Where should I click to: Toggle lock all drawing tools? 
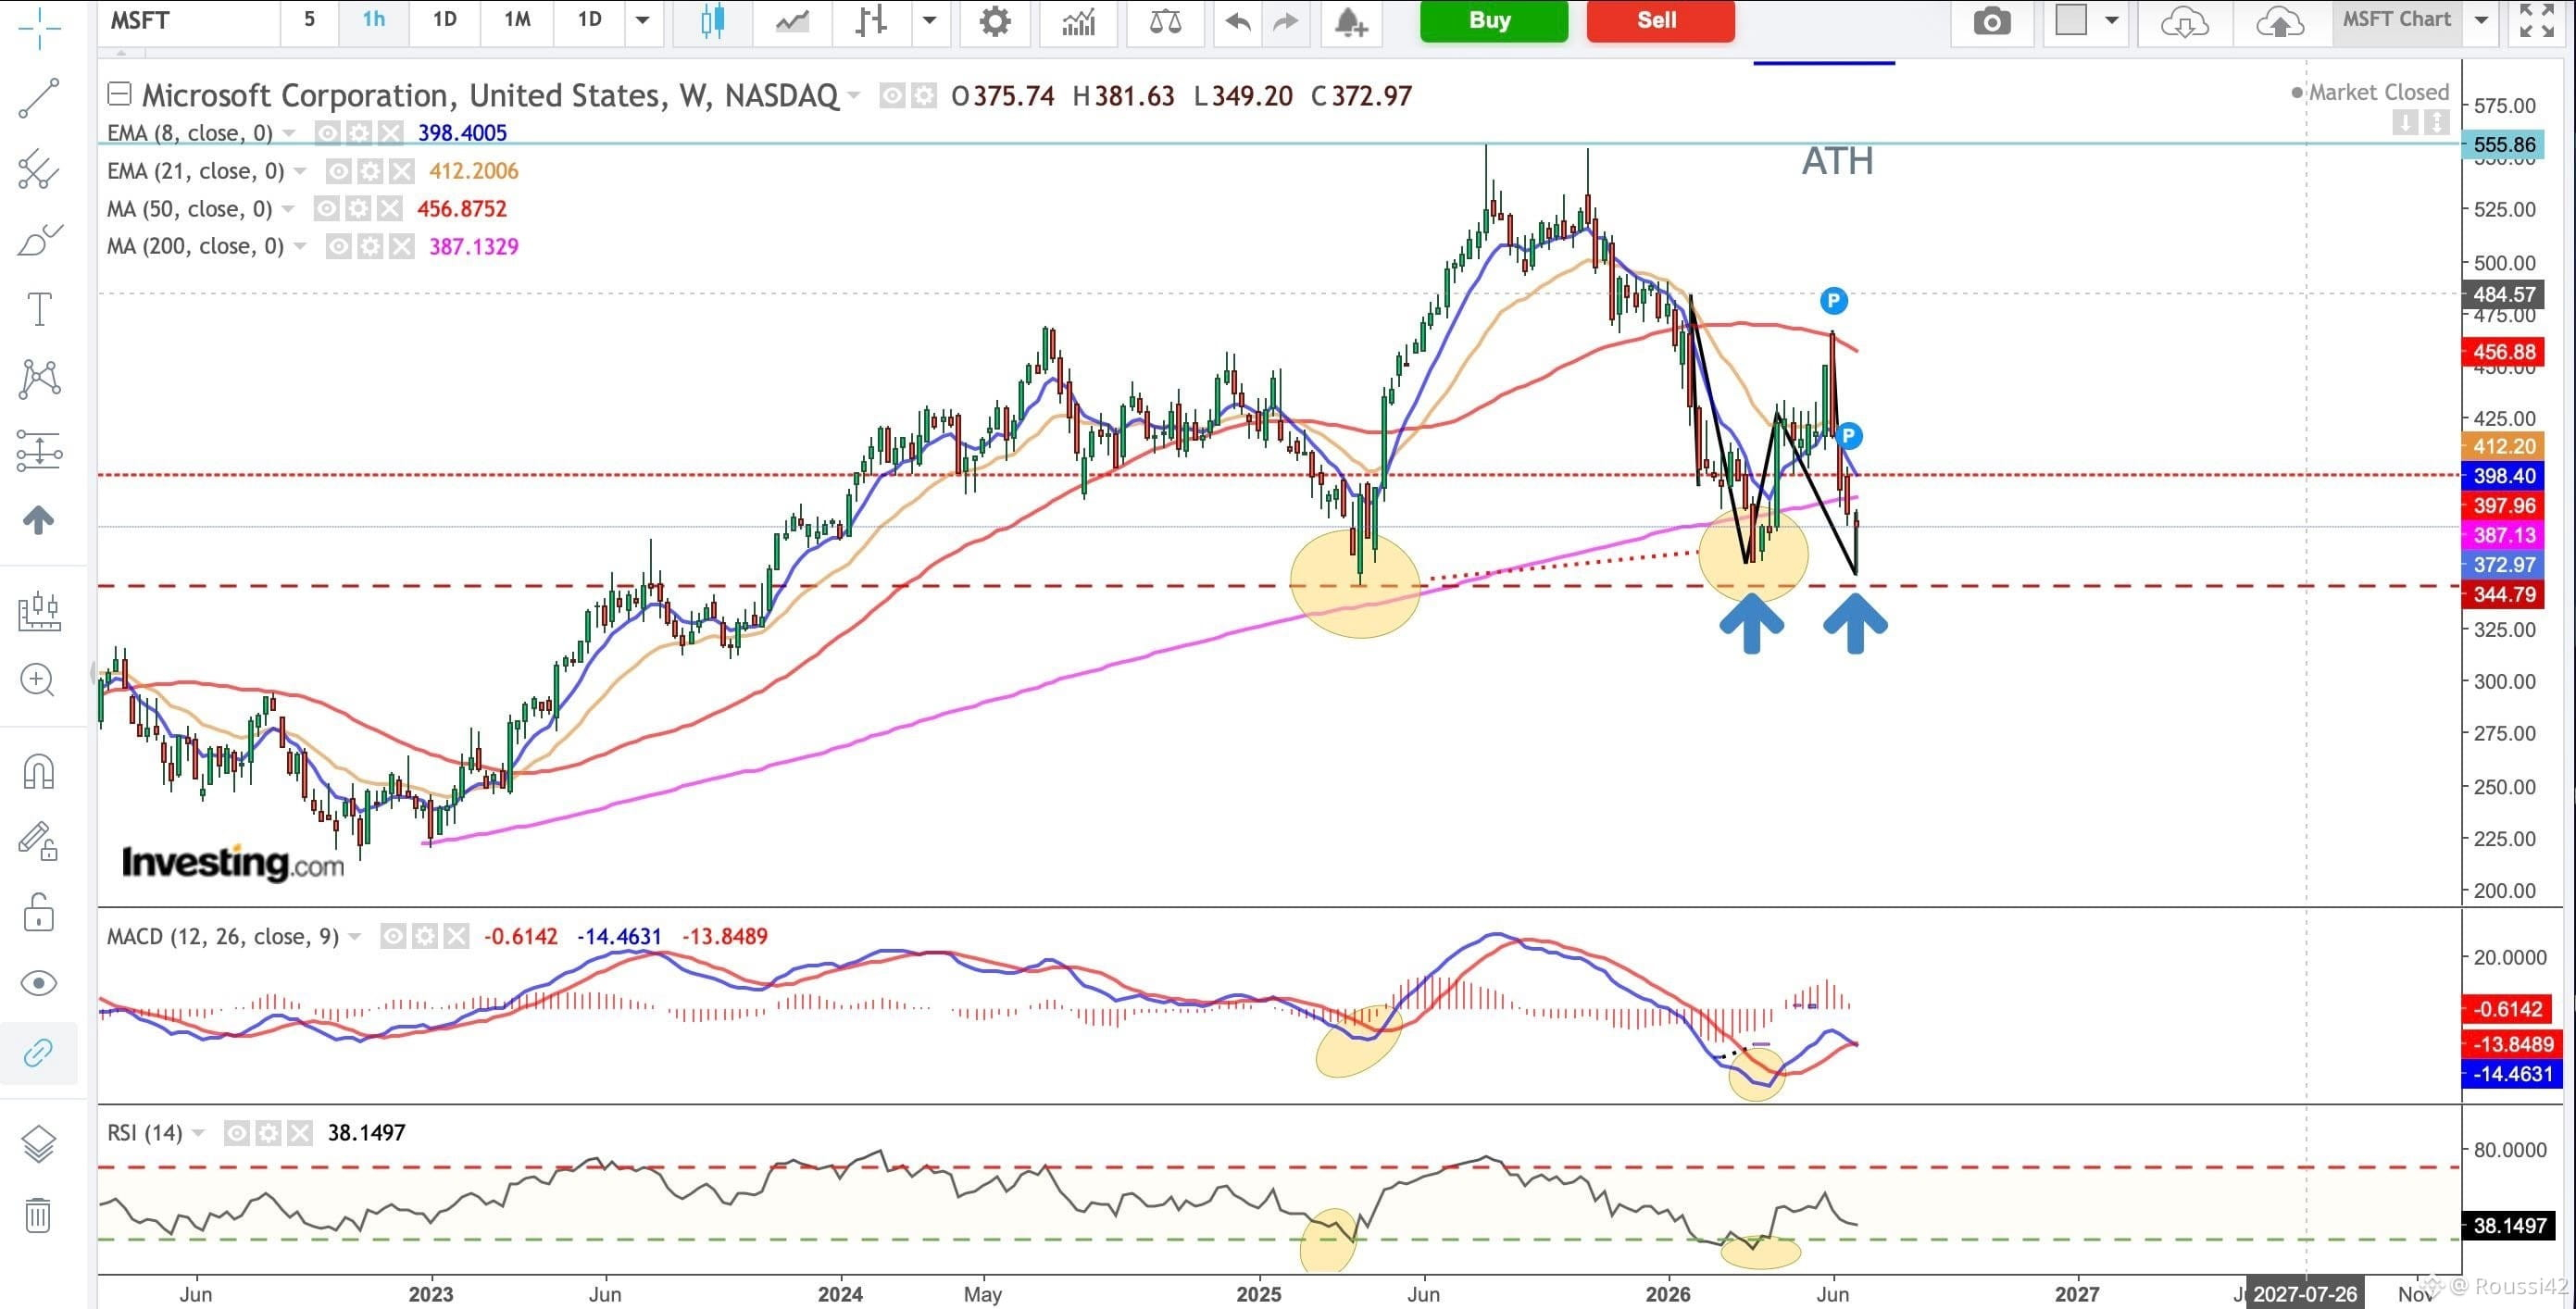(39, 912)
